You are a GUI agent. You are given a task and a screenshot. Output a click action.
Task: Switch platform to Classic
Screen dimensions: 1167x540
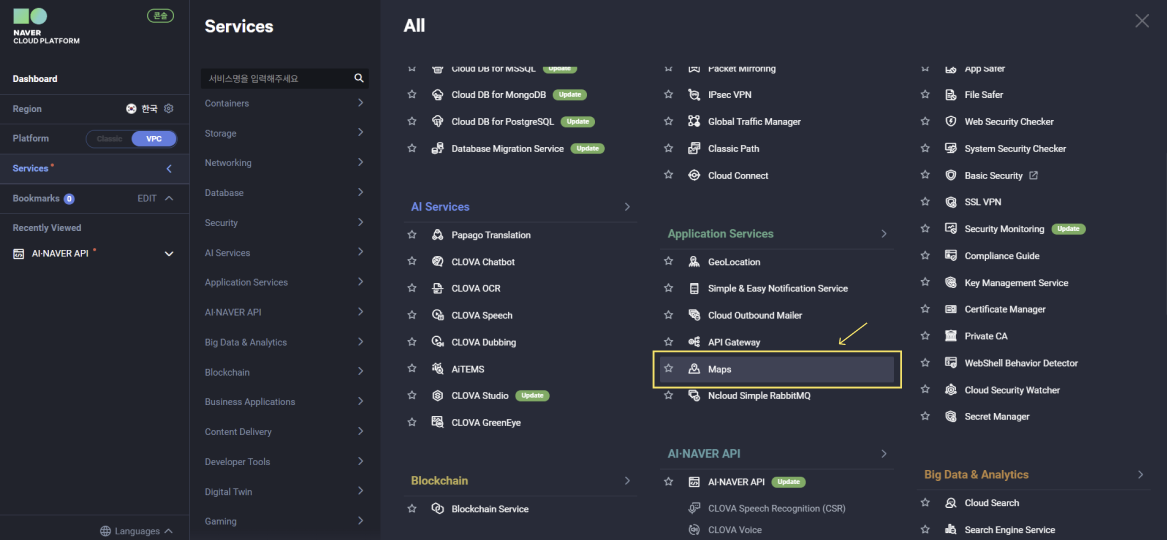[109, 139]
